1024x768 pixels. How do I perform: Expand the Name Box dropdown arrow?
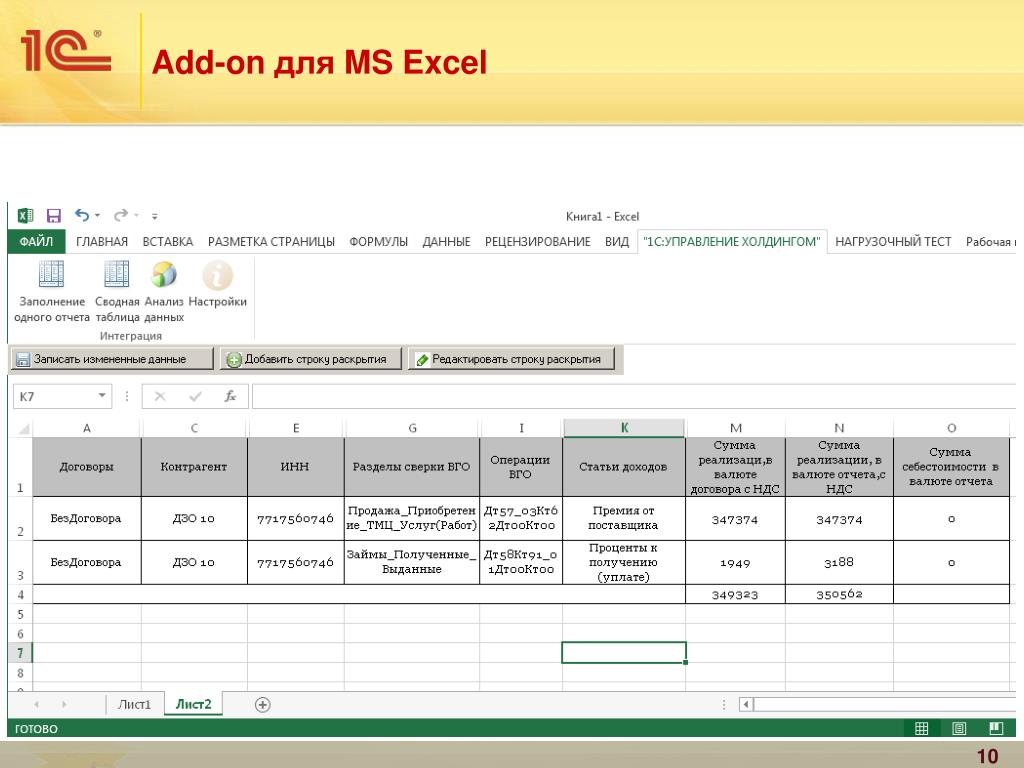tap(103, 396)
